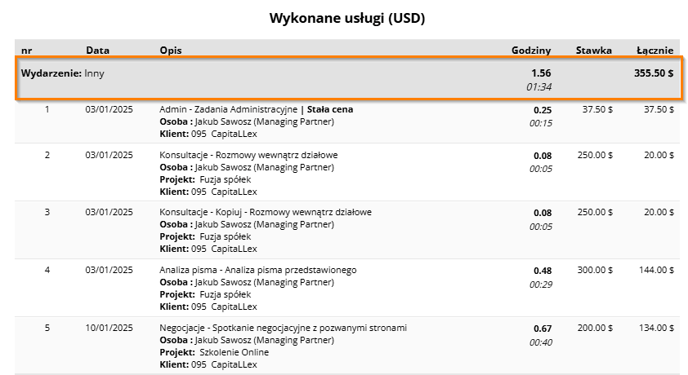Click the 1.56 total hours value
Image resolution: width=688 pixels, height=375 pixels.
tap(541, 73)
